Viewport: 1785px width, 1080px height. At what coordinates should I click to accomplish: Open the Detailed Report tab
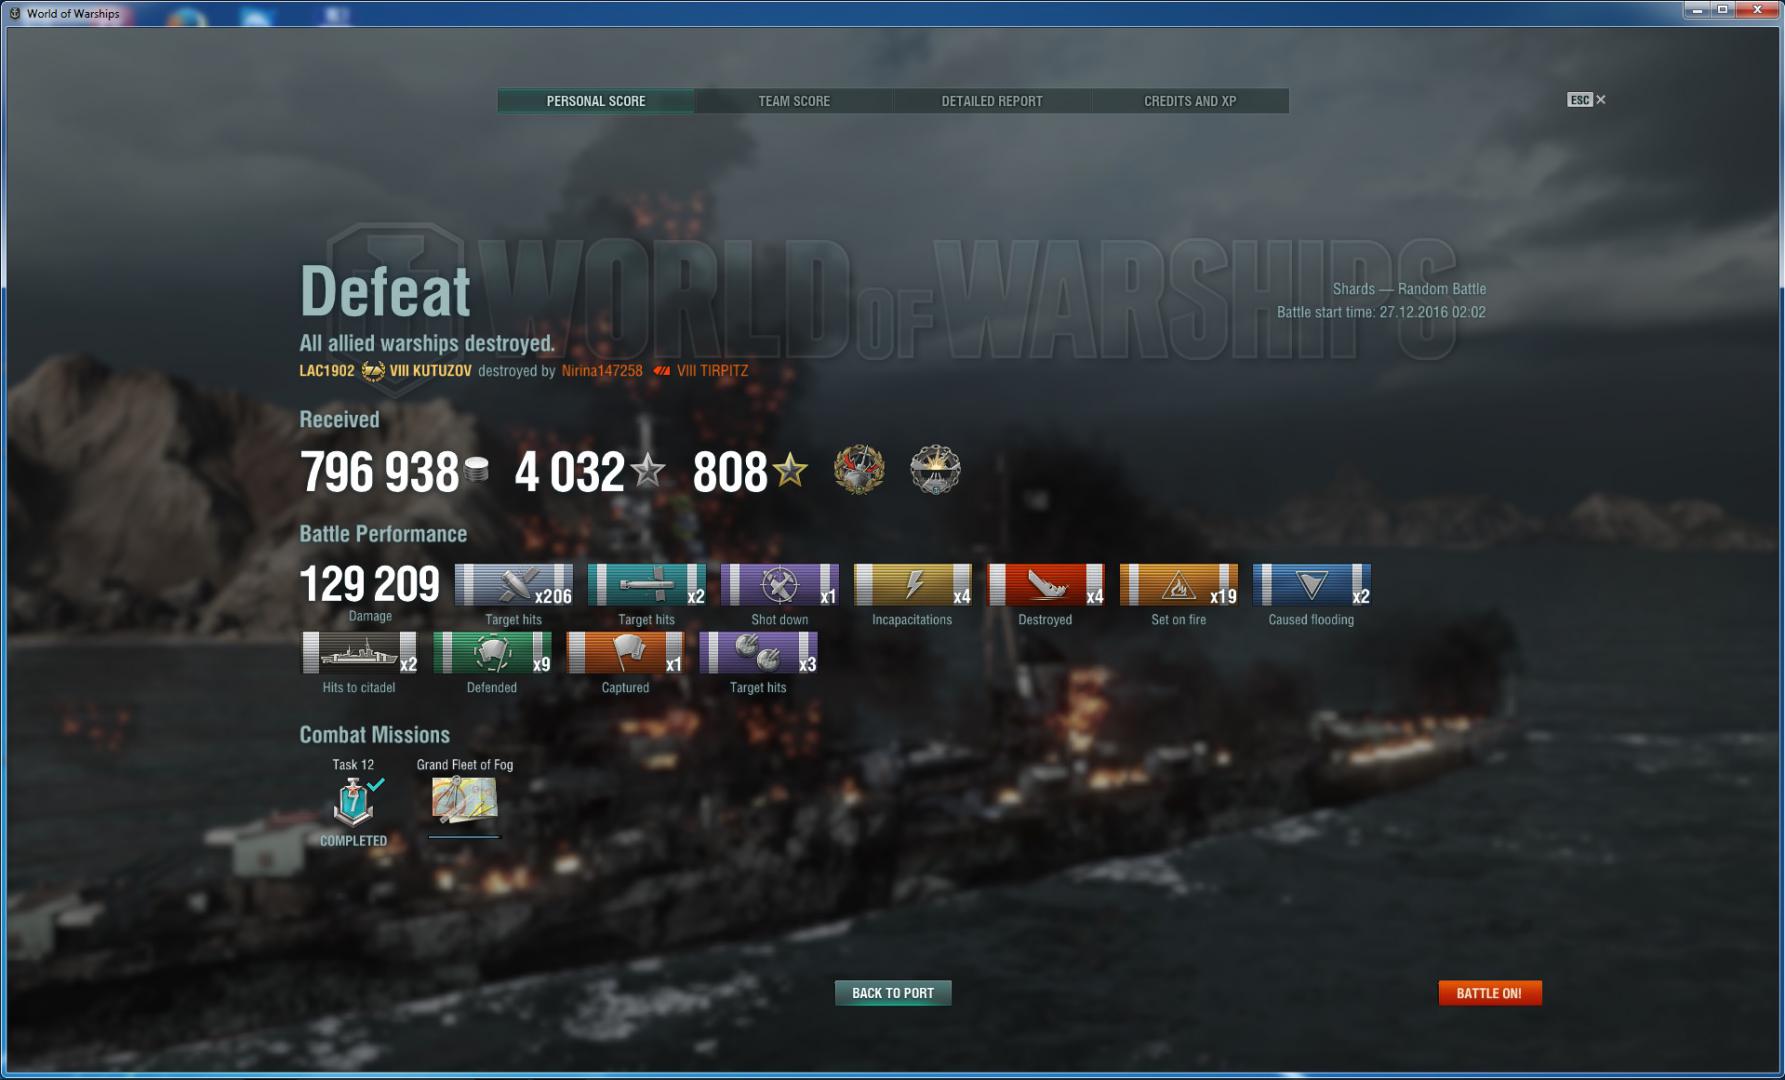991,101
